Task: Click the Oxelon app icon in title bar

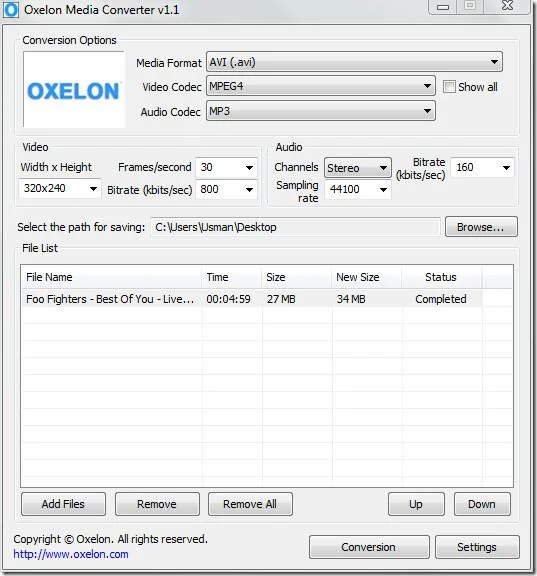Action: 10,10
